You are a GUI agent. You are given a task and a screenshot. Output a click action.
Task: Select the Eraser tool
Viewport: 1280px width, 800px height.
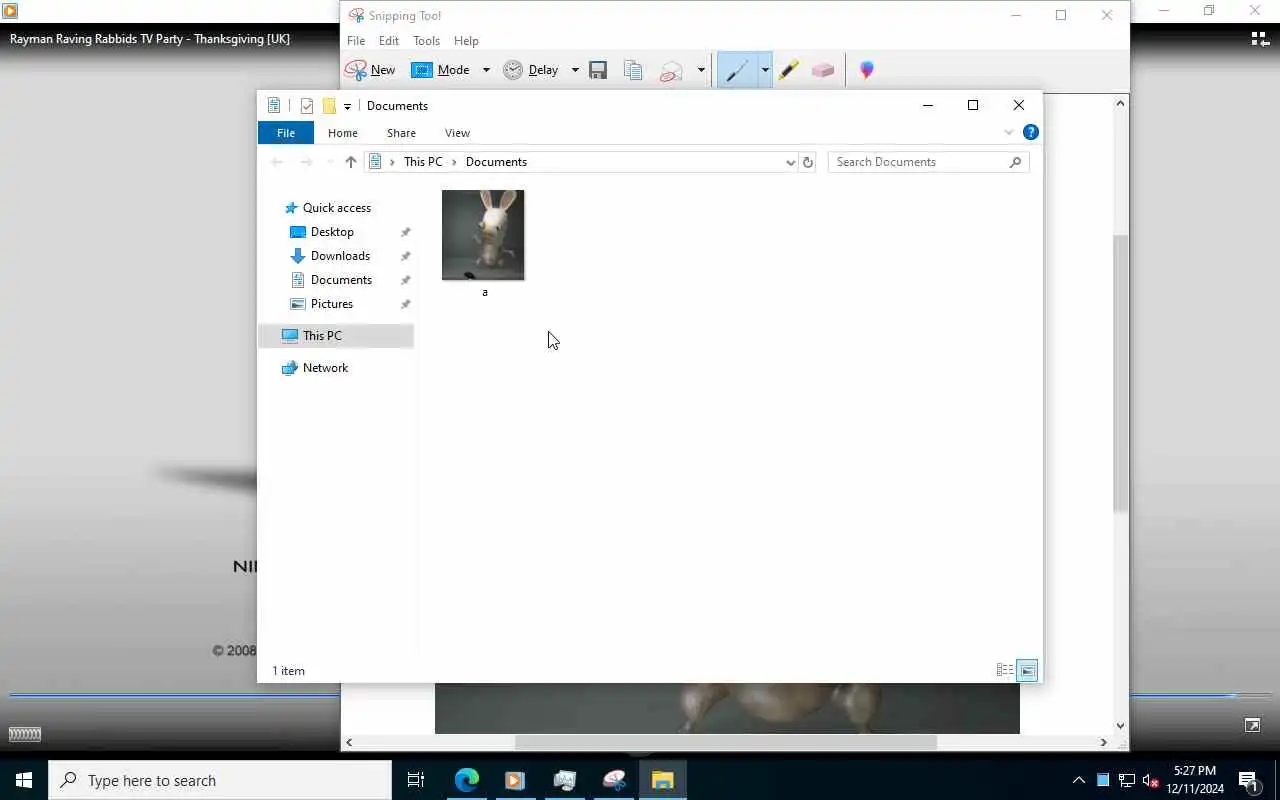point(823,70)
